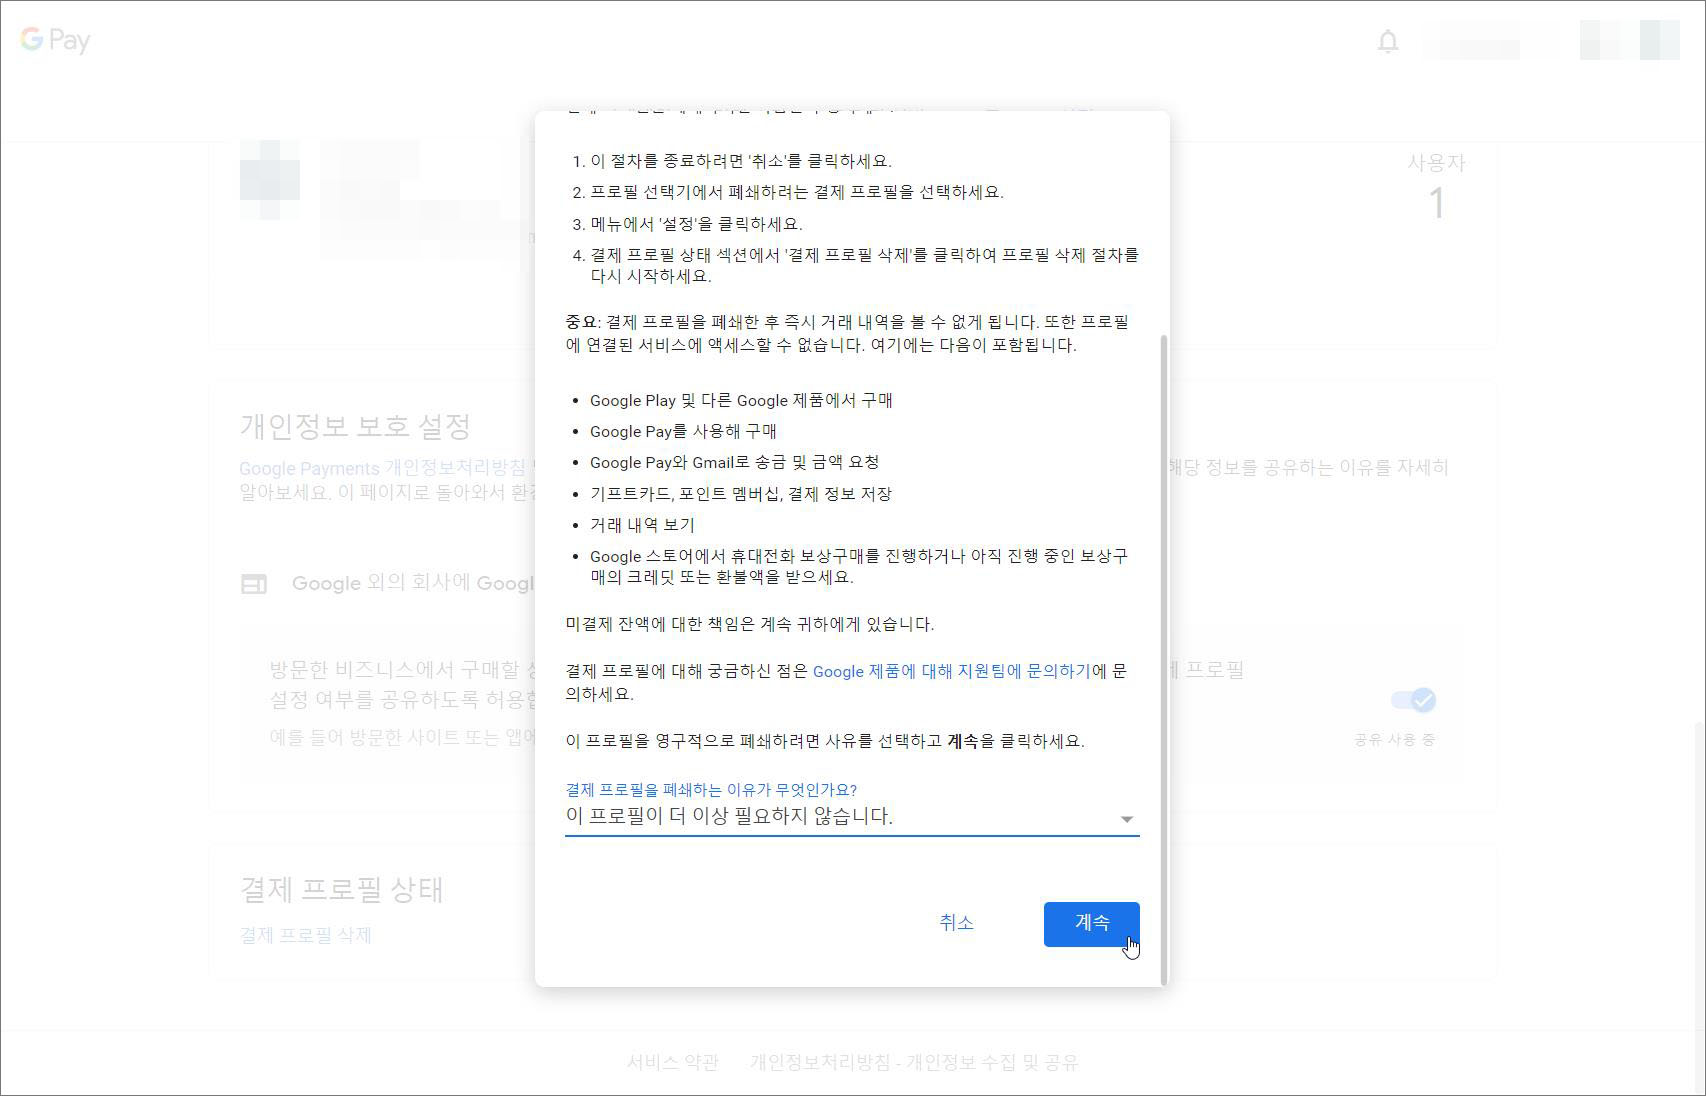This screenshot has height=1096, width=1706.
Task: Click the blurred account avatar at top right
Action: coord(1629,40)
